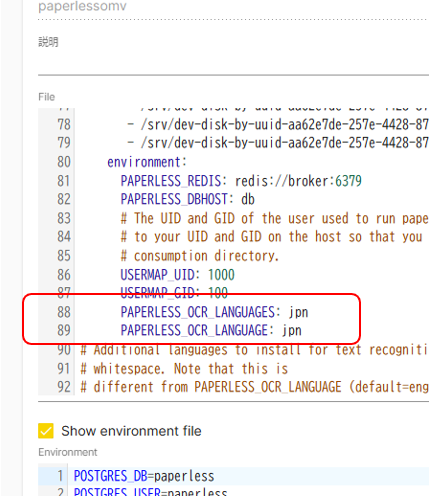Click the USERMAP_UID: 1000 line
This screenshot has height=496, width=429.
(178, 275)
